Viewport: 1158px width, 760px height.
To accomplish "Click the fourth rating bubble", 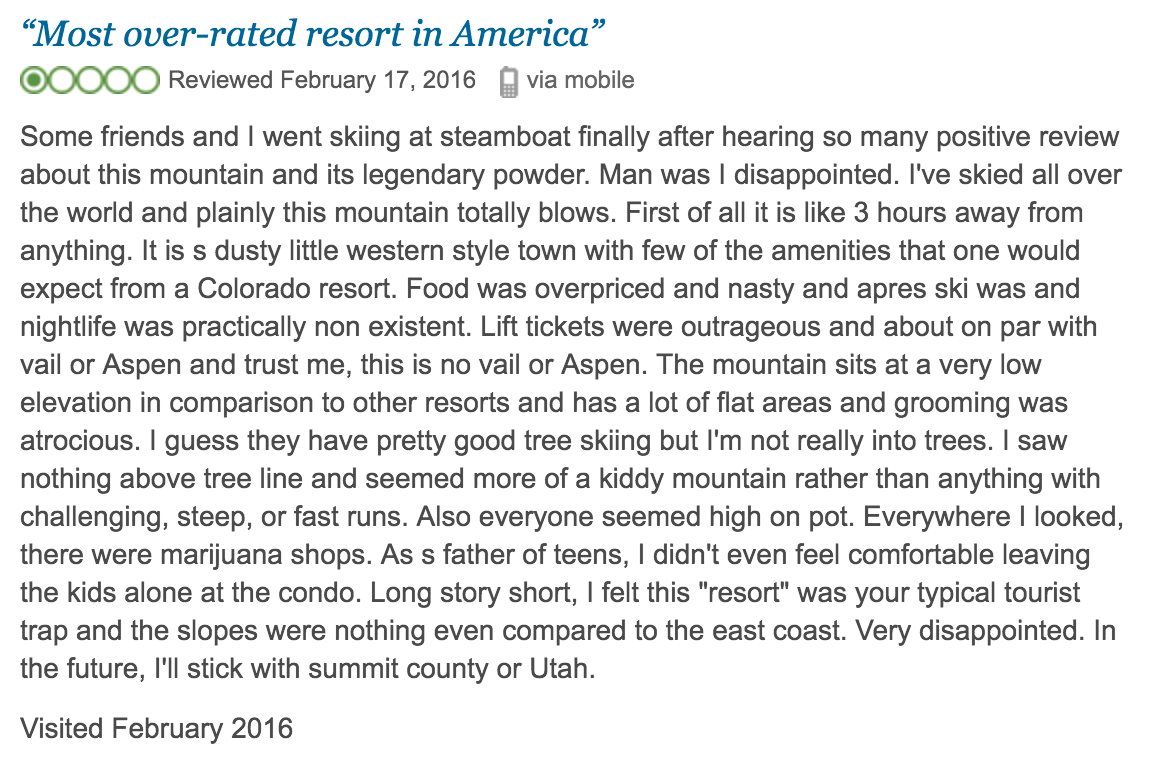I will coord(118,80).
